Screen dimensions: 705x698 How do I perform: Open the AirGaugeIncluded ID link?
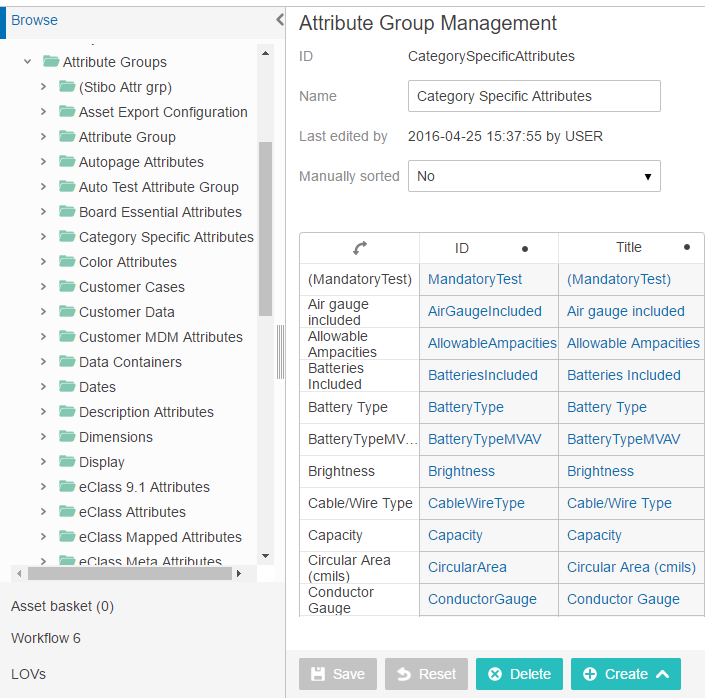coord(484,311)
